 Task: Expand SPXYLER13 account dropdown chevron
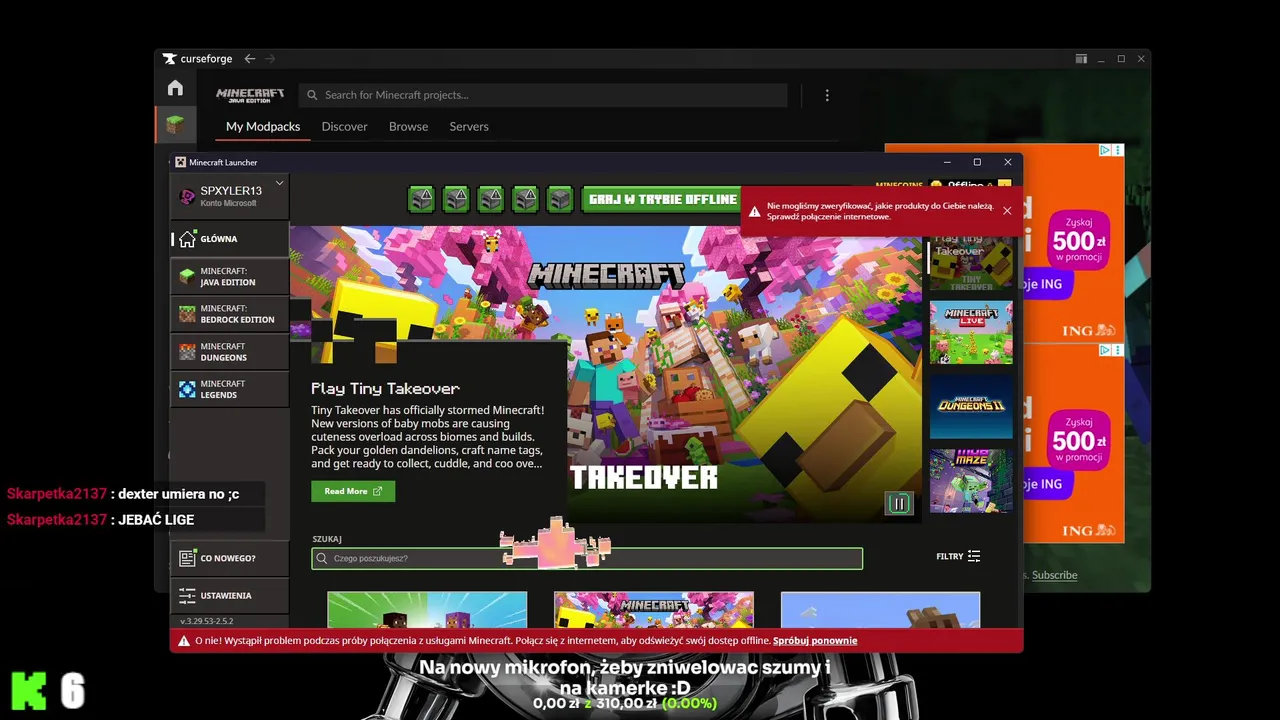pyautogui.click(x=280, y=183)
